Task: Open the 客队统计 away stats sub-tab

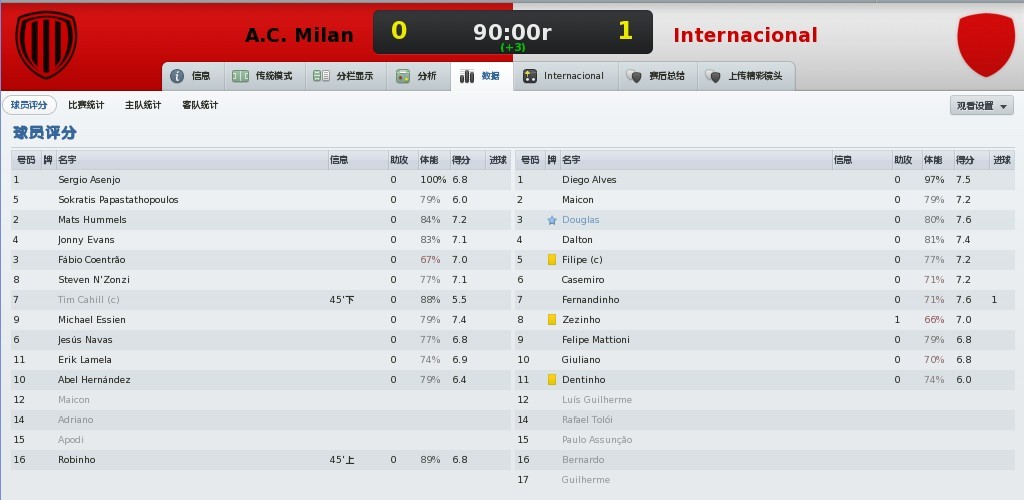Action: pos(200,105)
